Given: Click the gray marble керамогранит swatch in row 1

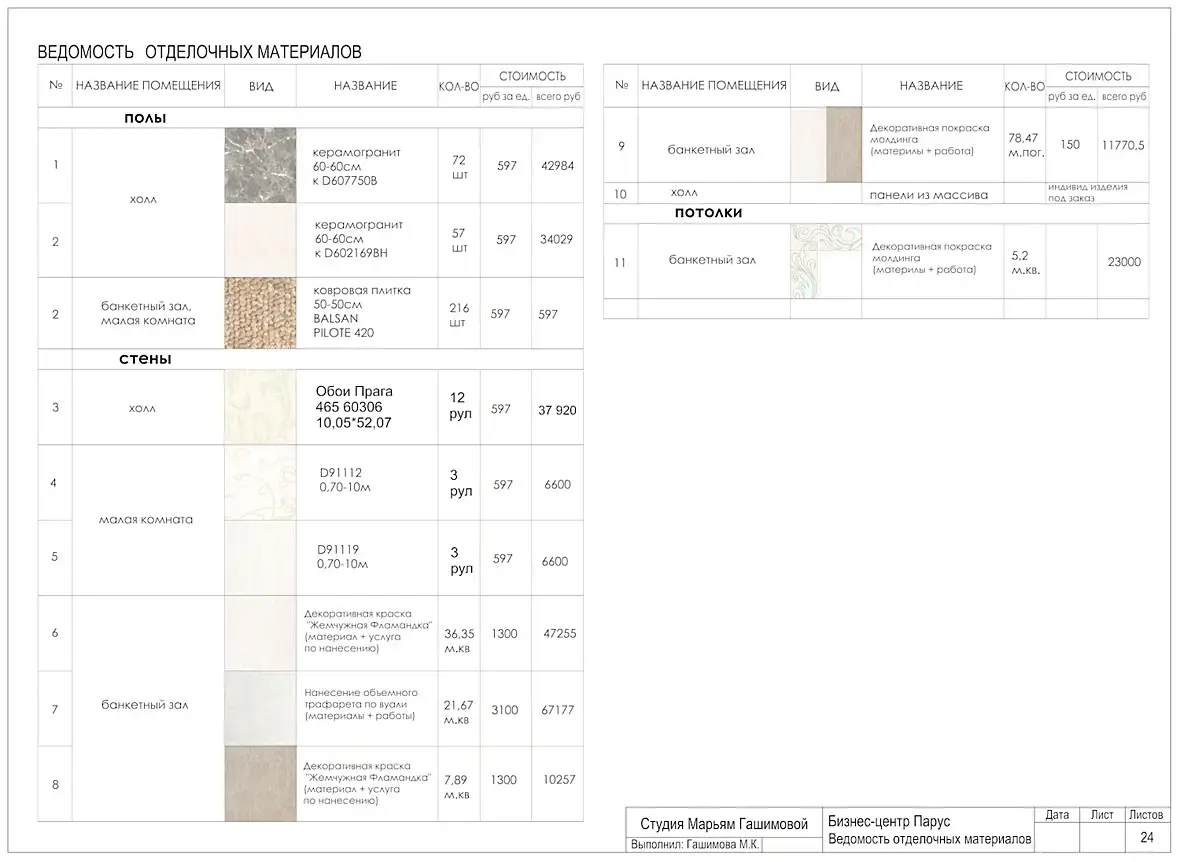Looking at the screenshot, I should [260, 165].
